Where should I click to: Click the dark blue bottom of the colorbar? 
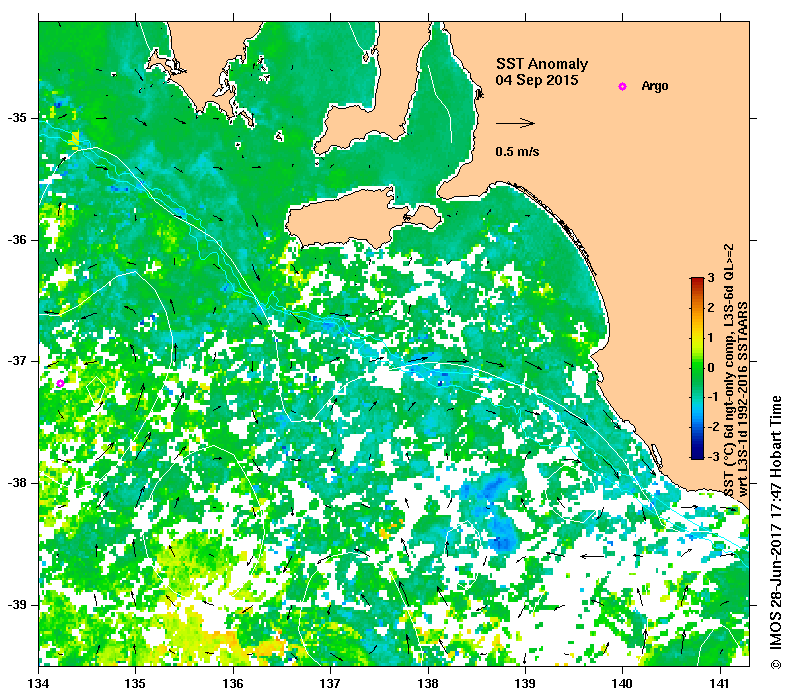697,455
